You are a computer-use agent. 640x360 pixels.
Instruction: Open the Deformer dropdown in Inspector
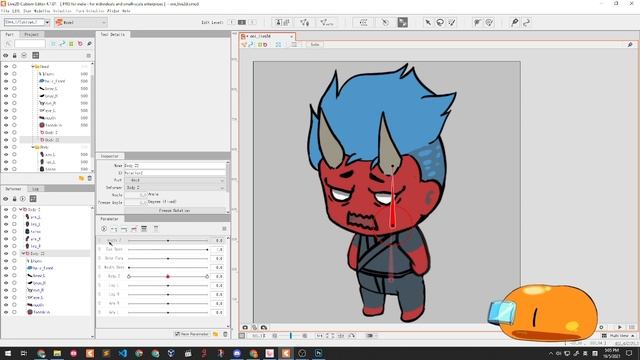tap(175, 187)
